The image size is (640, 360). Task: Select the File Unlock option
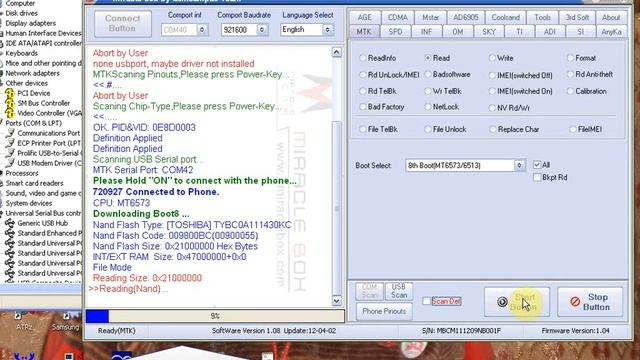coord(428,129)
